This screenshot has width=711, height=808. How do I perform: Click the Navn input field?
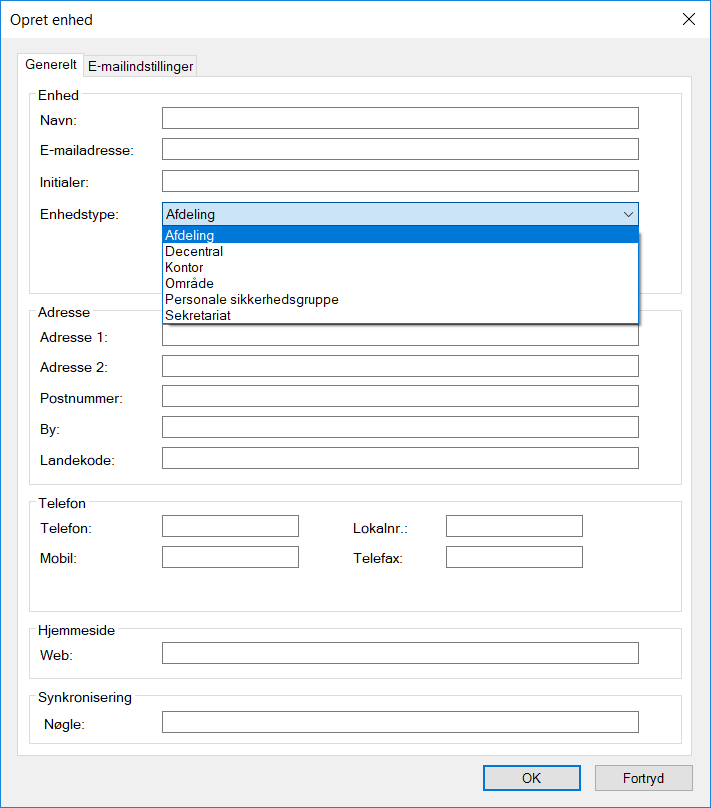[x=400, y=118]
